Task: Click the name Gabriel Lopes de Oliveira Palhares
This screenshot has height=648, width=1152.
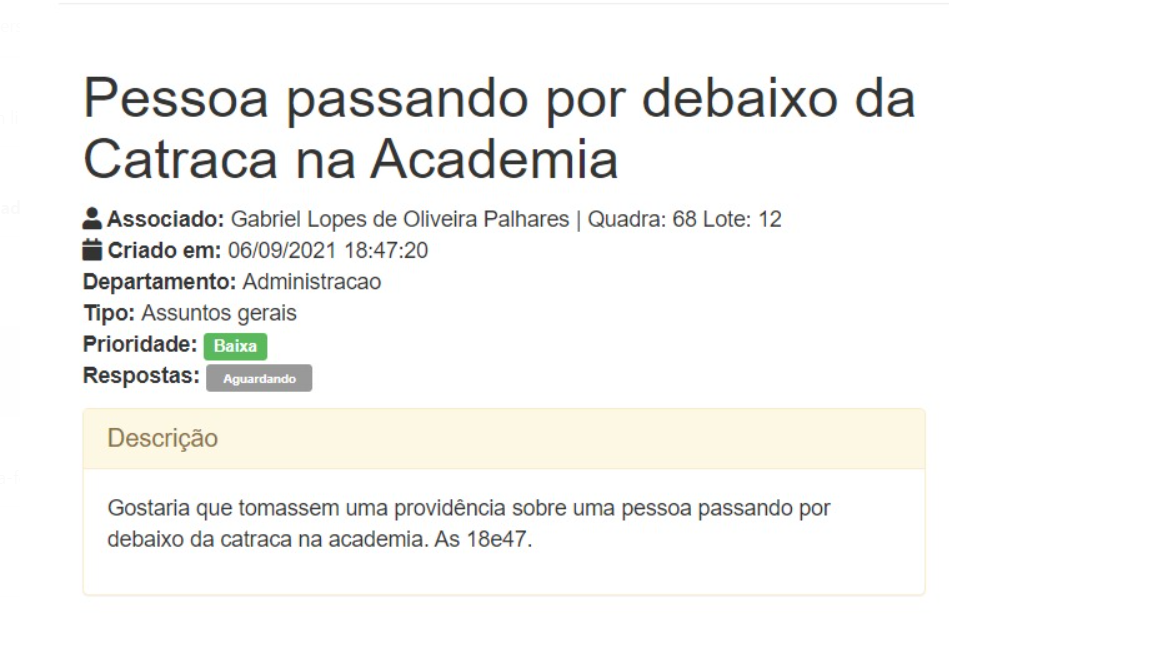Action: coord(400,219)
